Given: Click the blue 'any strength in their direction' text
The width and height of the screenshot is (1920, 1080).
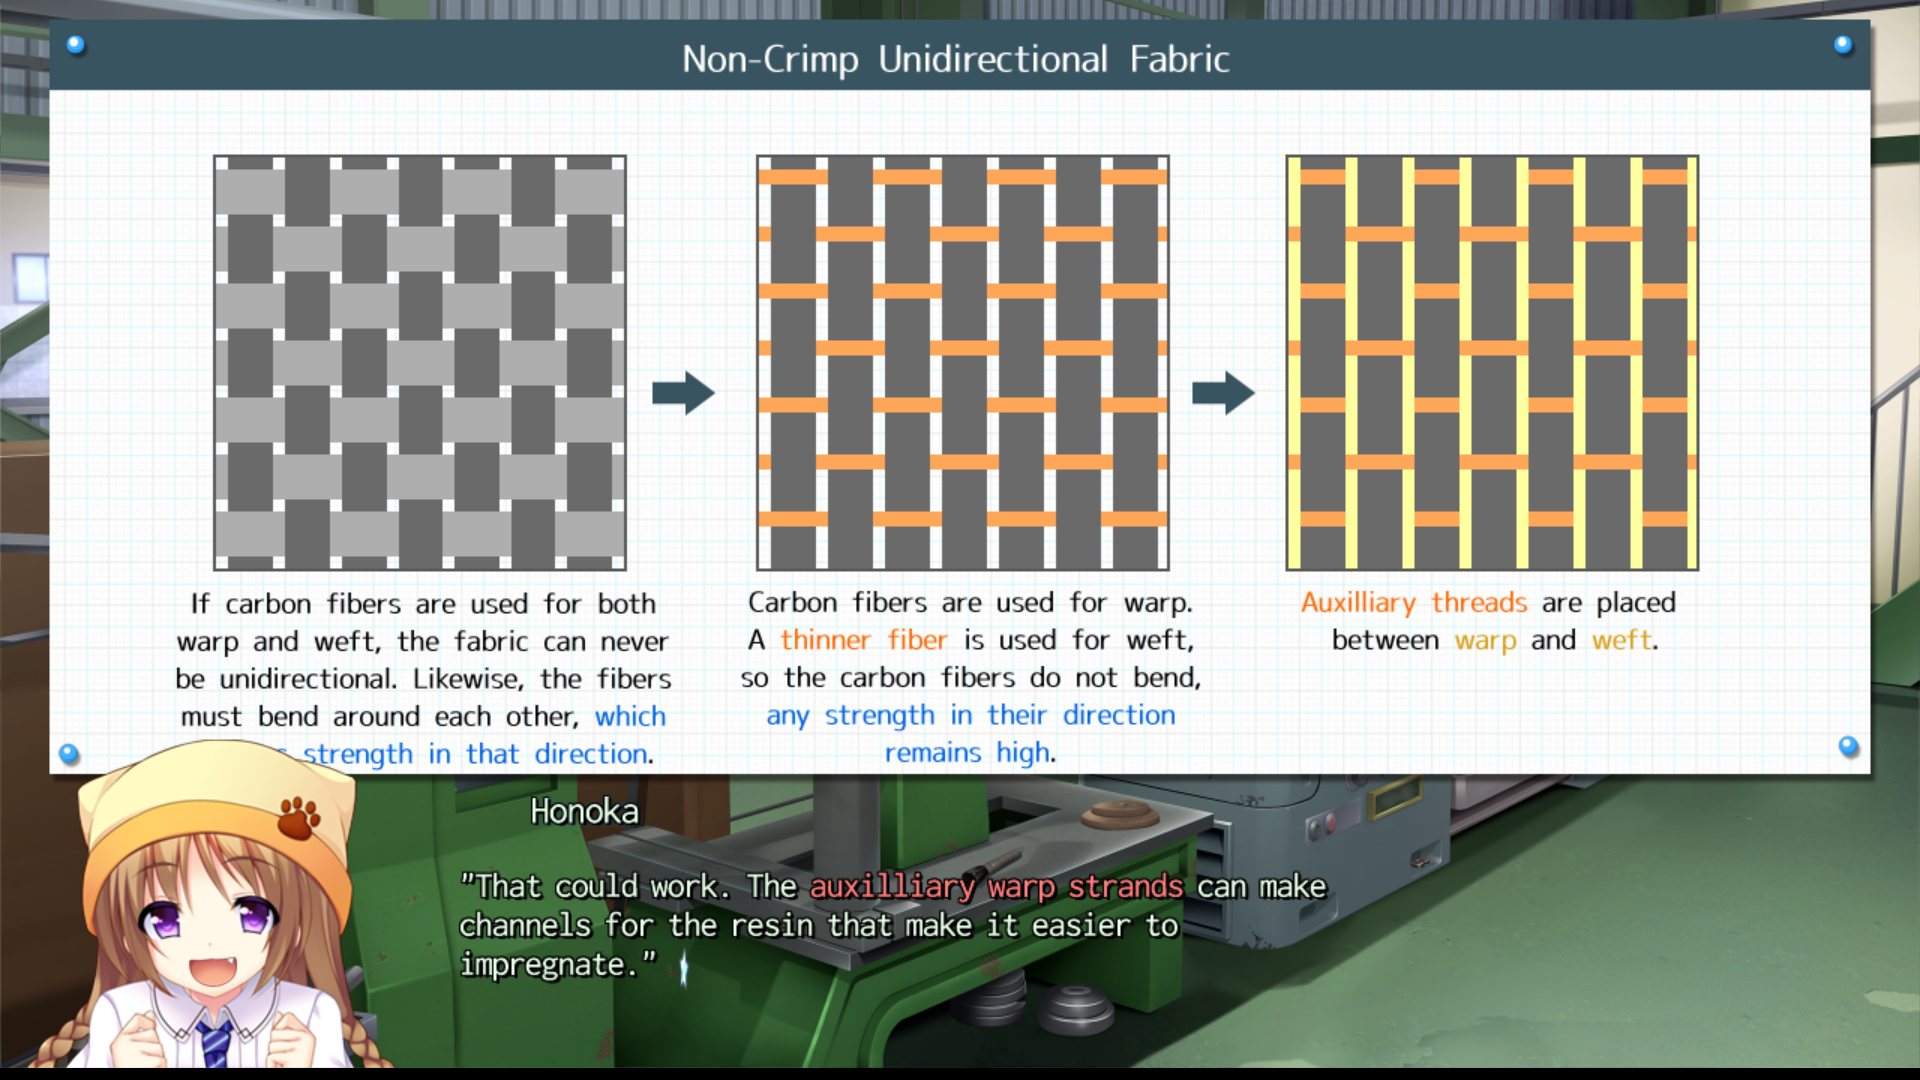Looking at the screenshot, I should coord(970,715).
